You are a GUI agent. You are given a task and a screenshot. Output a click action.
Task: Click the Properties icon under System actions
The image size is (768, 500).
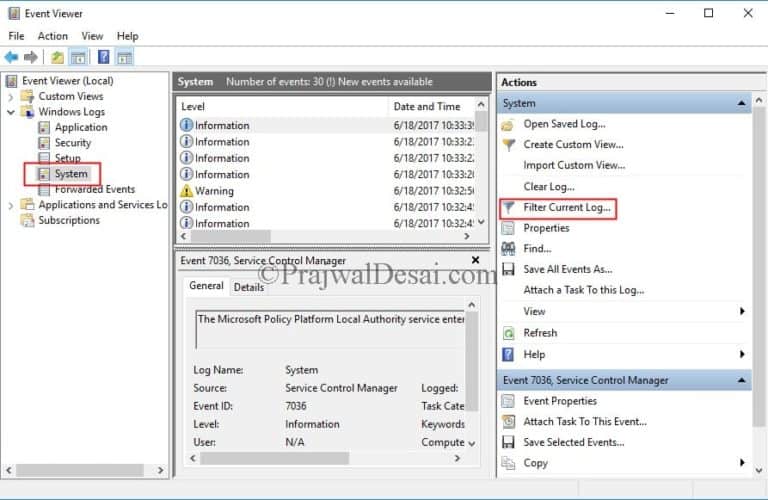(508, 228)
